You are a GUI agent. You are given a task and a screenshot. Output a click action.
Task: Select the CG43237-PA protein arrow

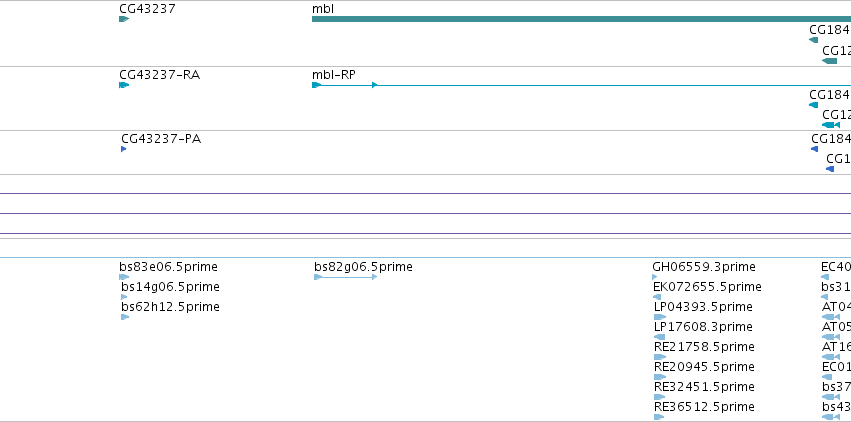coord(124,149)
